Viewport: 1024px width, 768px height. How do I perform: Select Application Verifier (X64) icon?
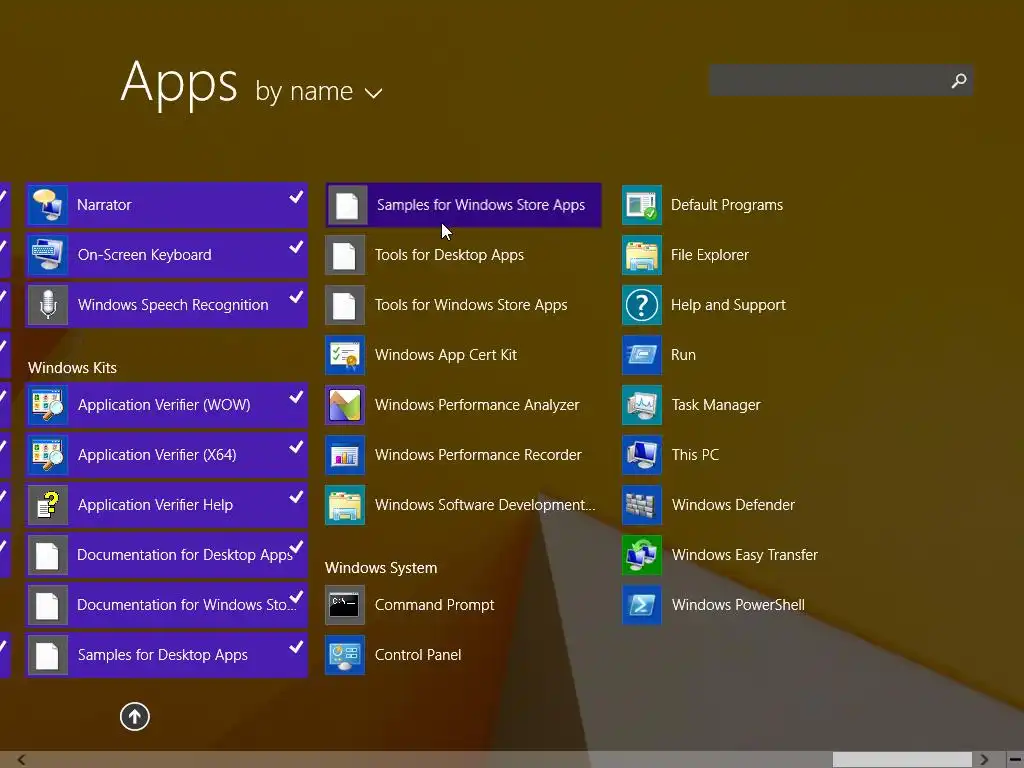48,455
